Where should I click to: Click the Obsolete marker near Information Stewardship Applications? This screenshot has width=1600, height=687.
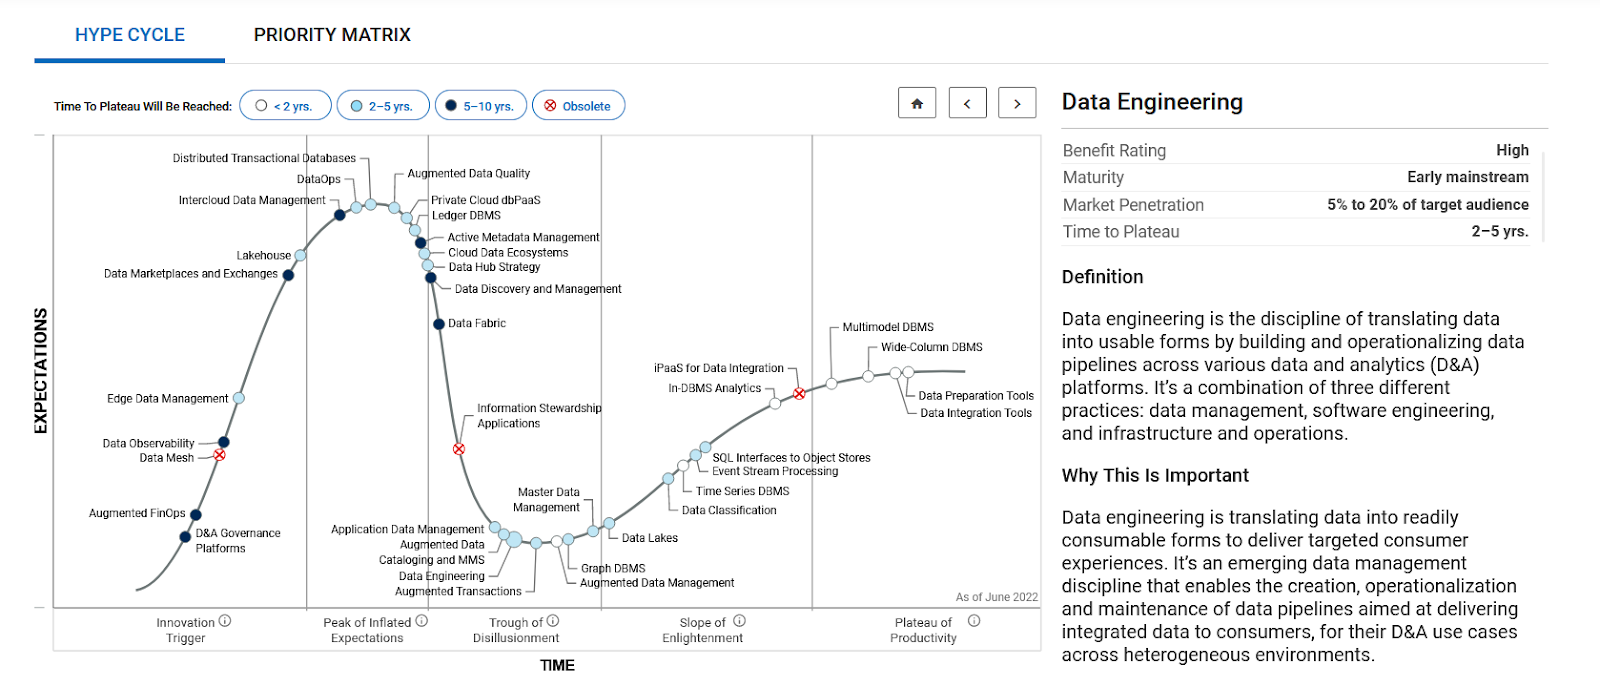pyautogui.click(x=459, y=448)
